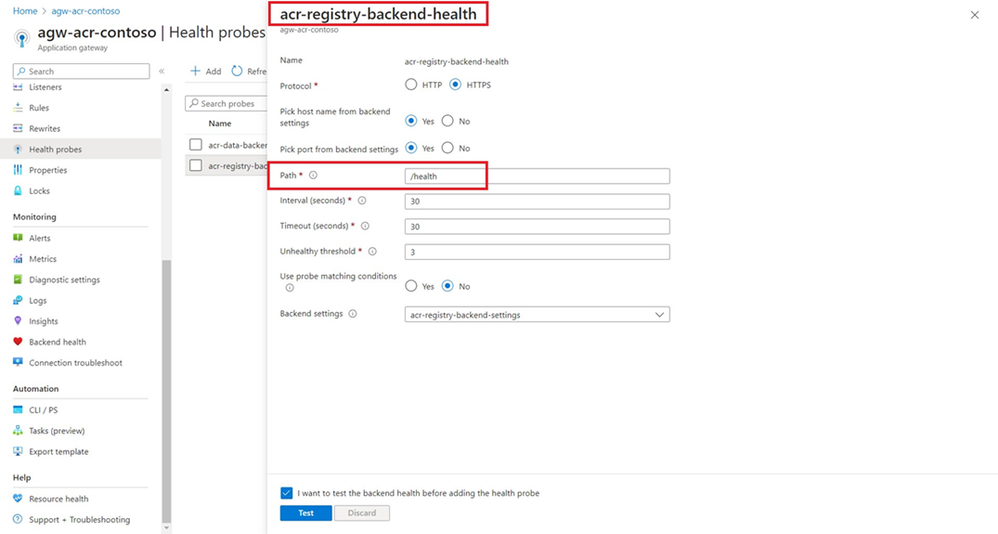Viewport: 998px width, 534px height.
Task: Click the Test button
Action: point(306,513)
